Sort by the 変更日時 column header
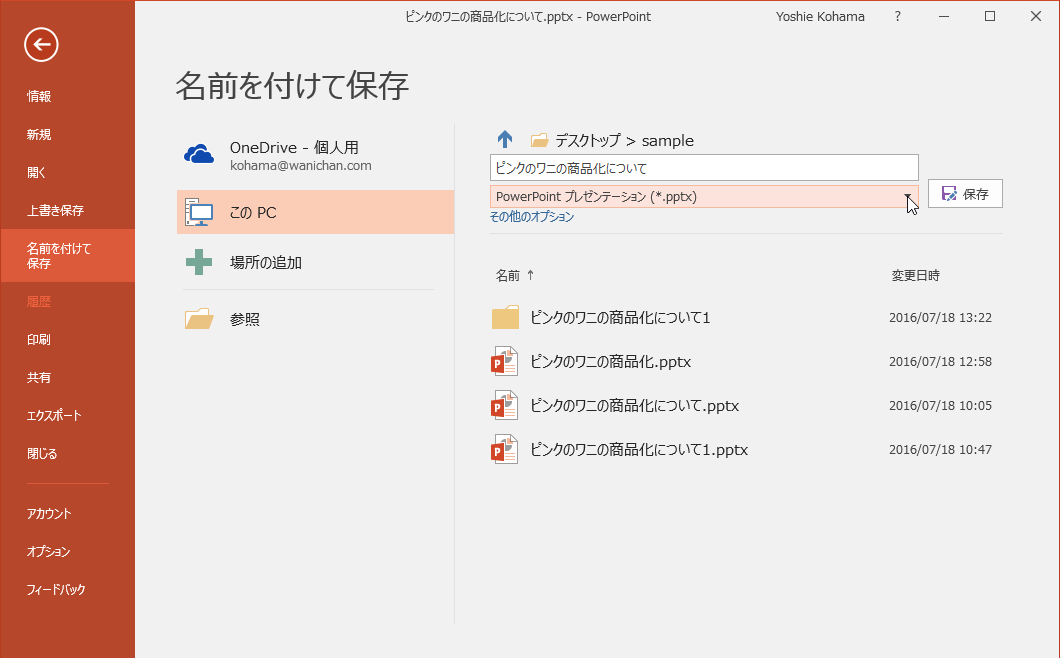Image resolution: width=1060 pixels, height=658 pixels. 915,275
